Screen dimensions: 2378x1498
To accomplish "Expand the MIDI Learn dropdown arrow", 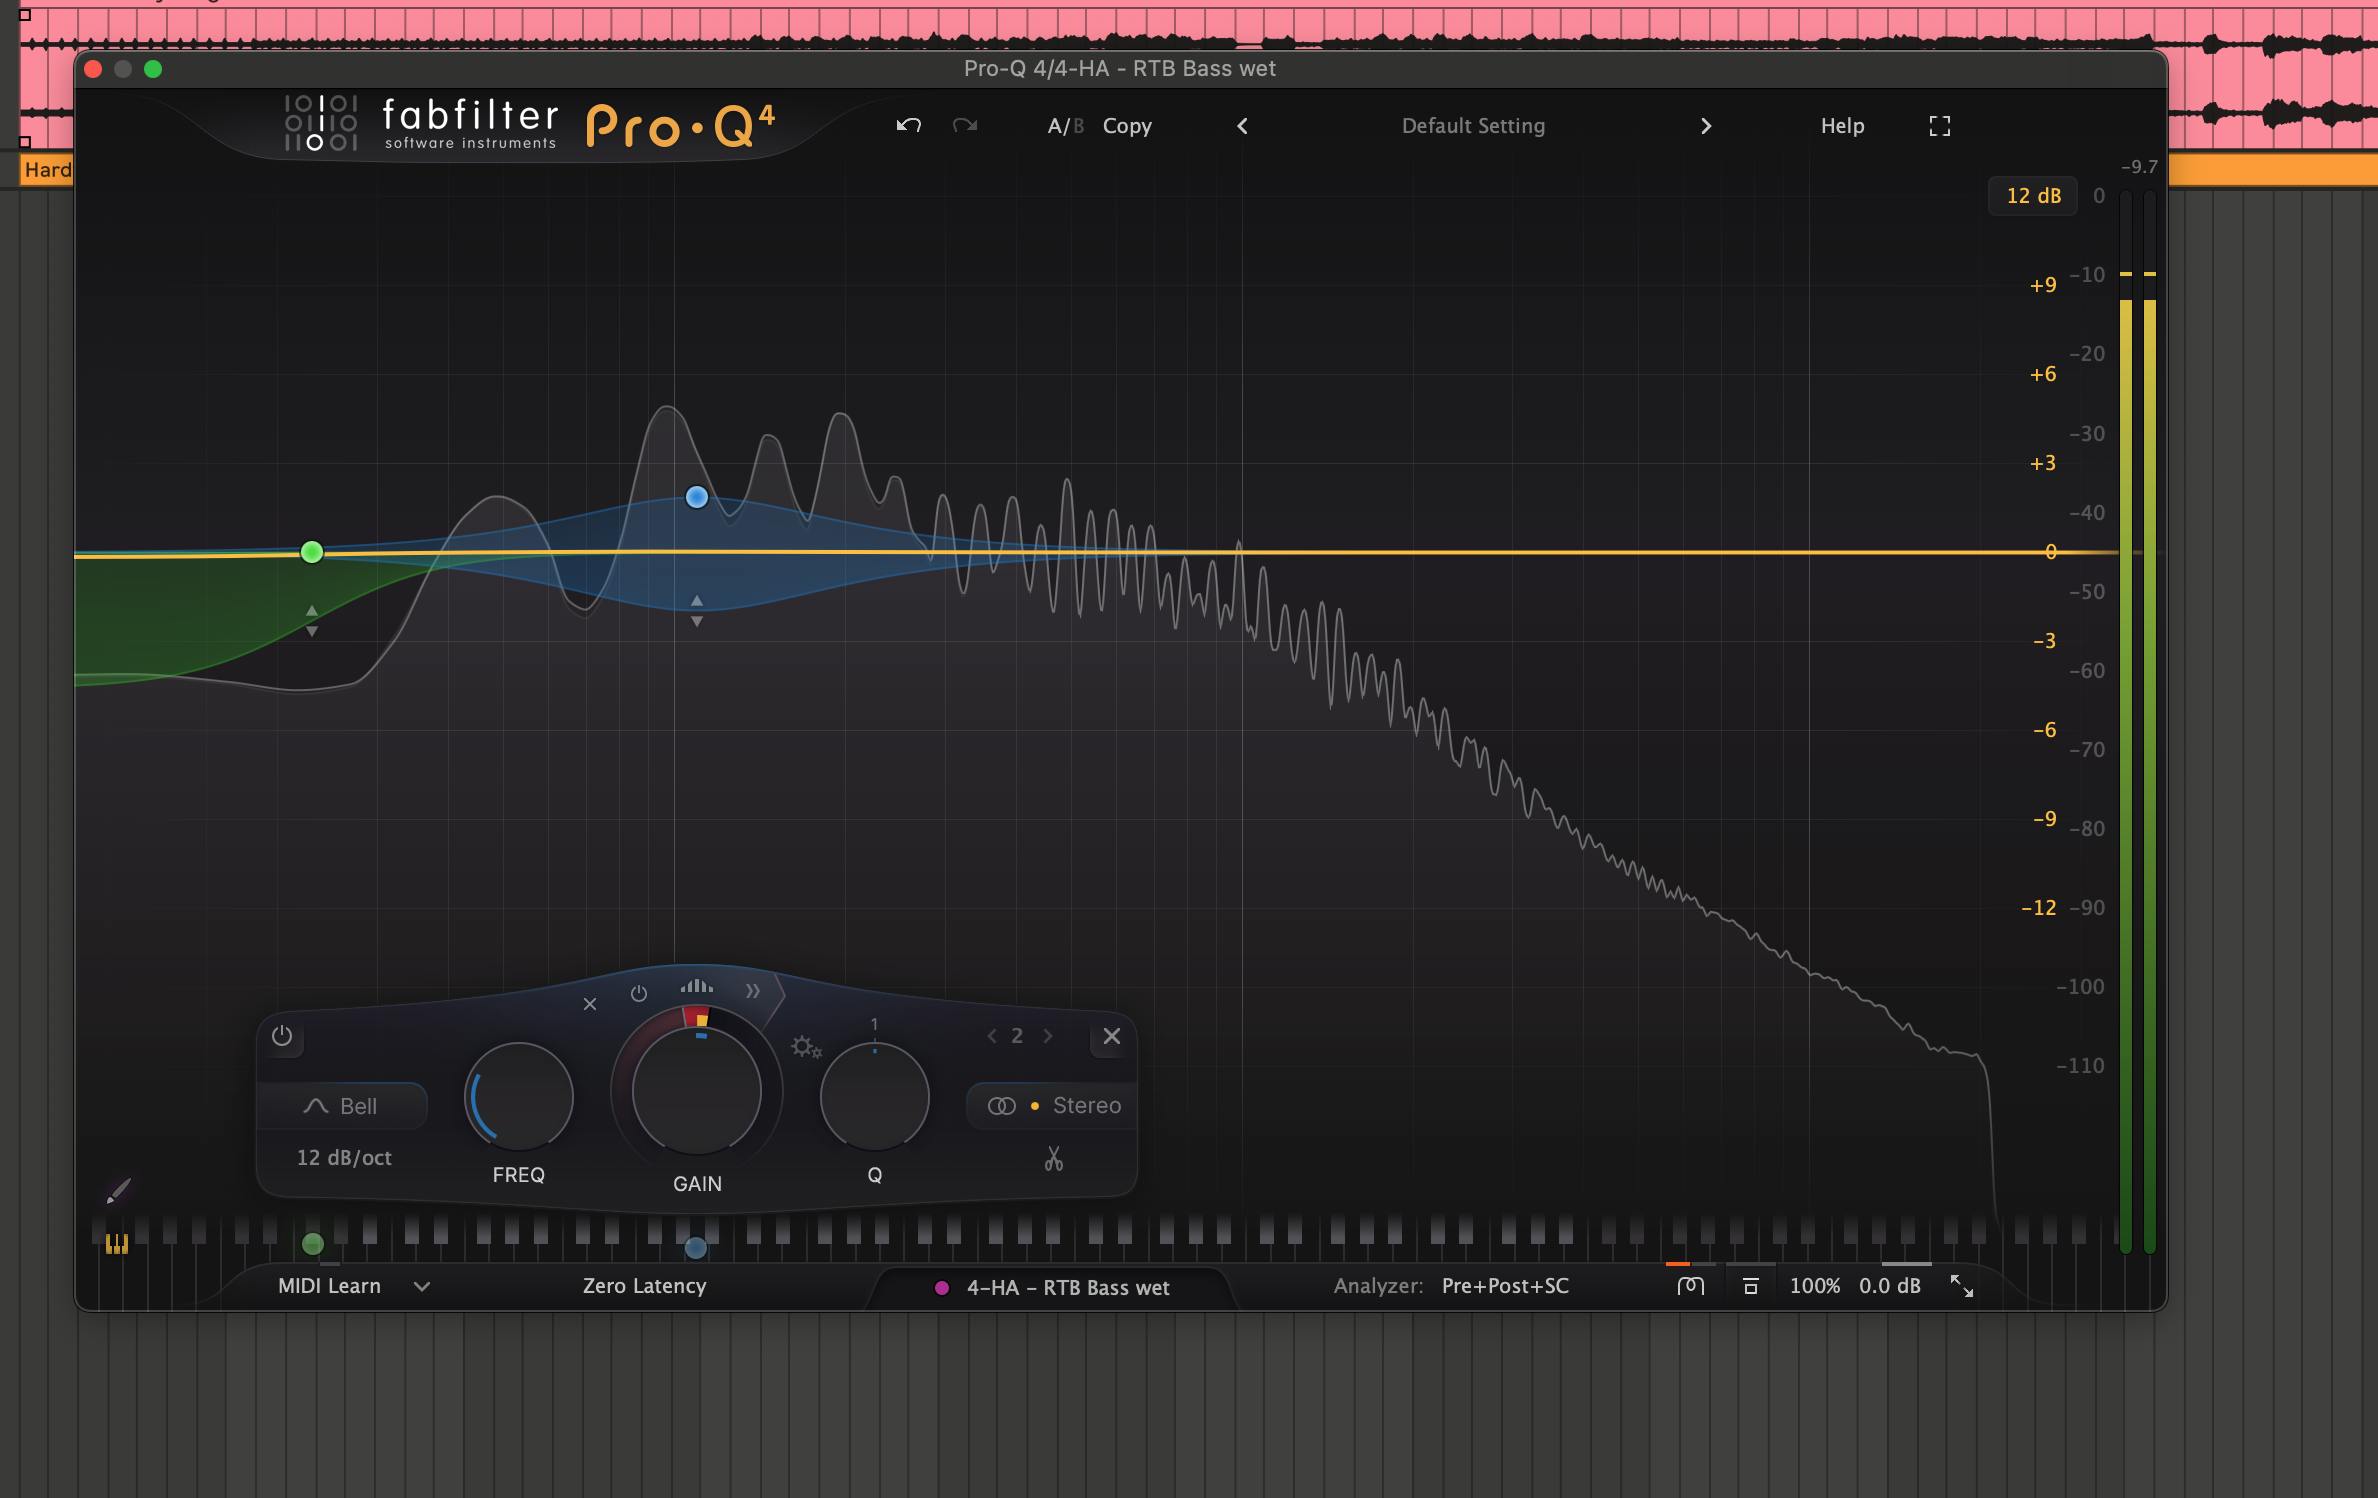I will point(422,1287).
